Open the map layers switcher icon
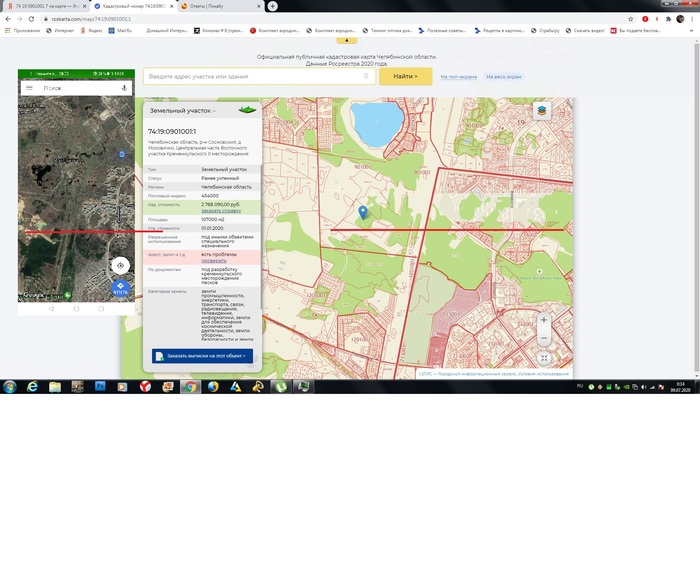The height and width of the screenshot is (569, 700). click(542, 111)
